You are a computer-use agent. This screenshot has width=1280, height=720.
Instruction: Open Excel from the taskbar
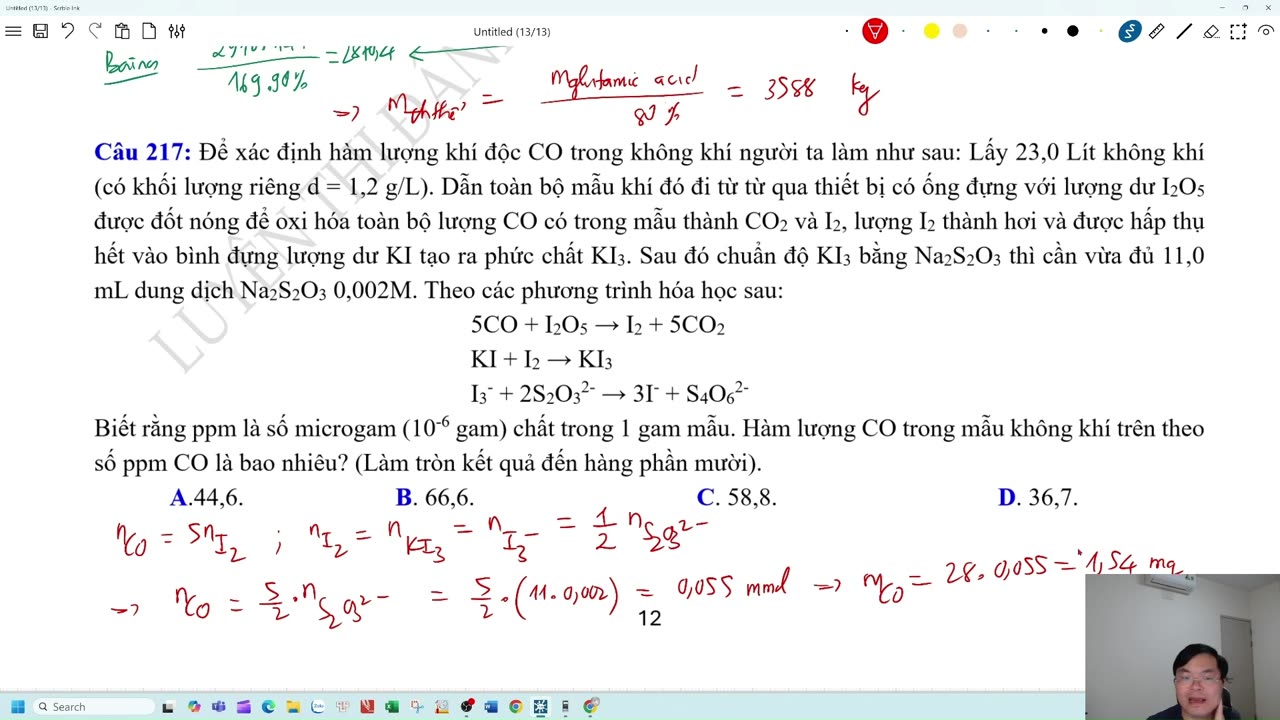point(392,707)
